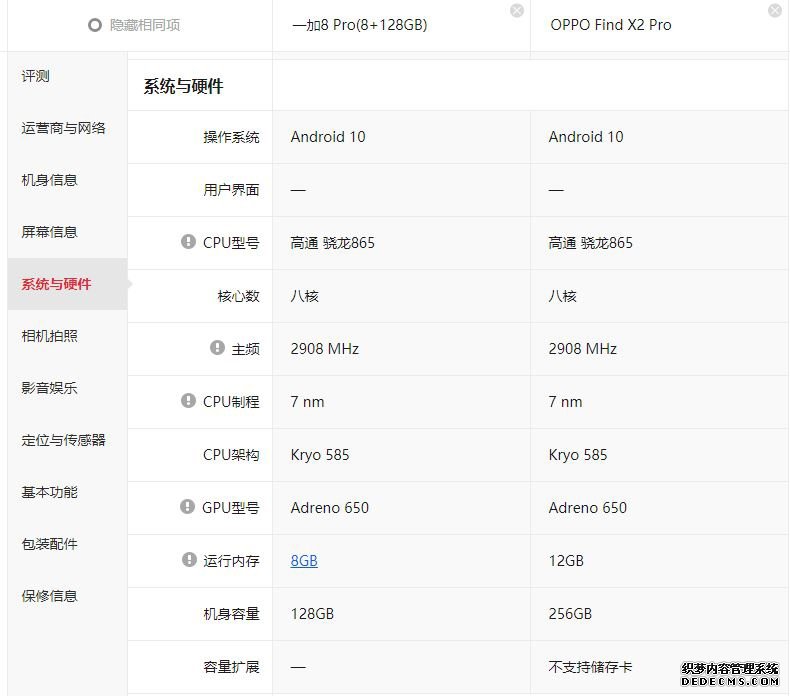Click the 12GB memory value
This screenshot has height=696, width=790.
point(566,561)
